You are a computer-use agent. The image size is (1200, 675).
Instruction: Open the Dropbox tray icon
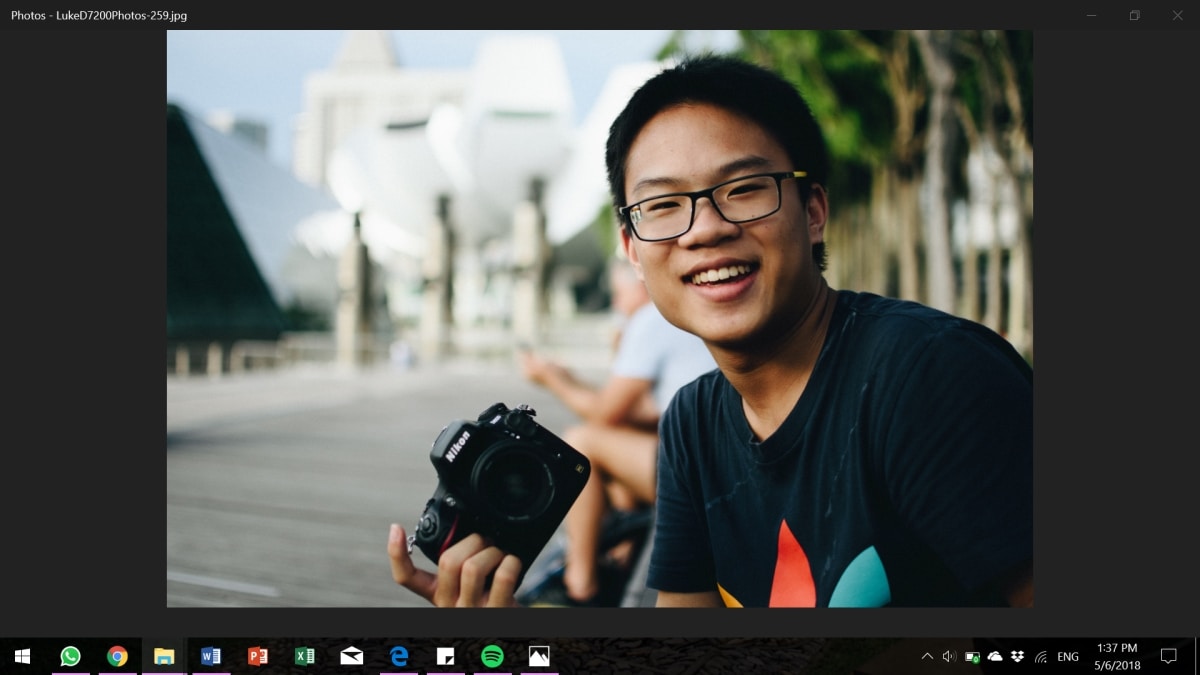tap(1018, 656)
